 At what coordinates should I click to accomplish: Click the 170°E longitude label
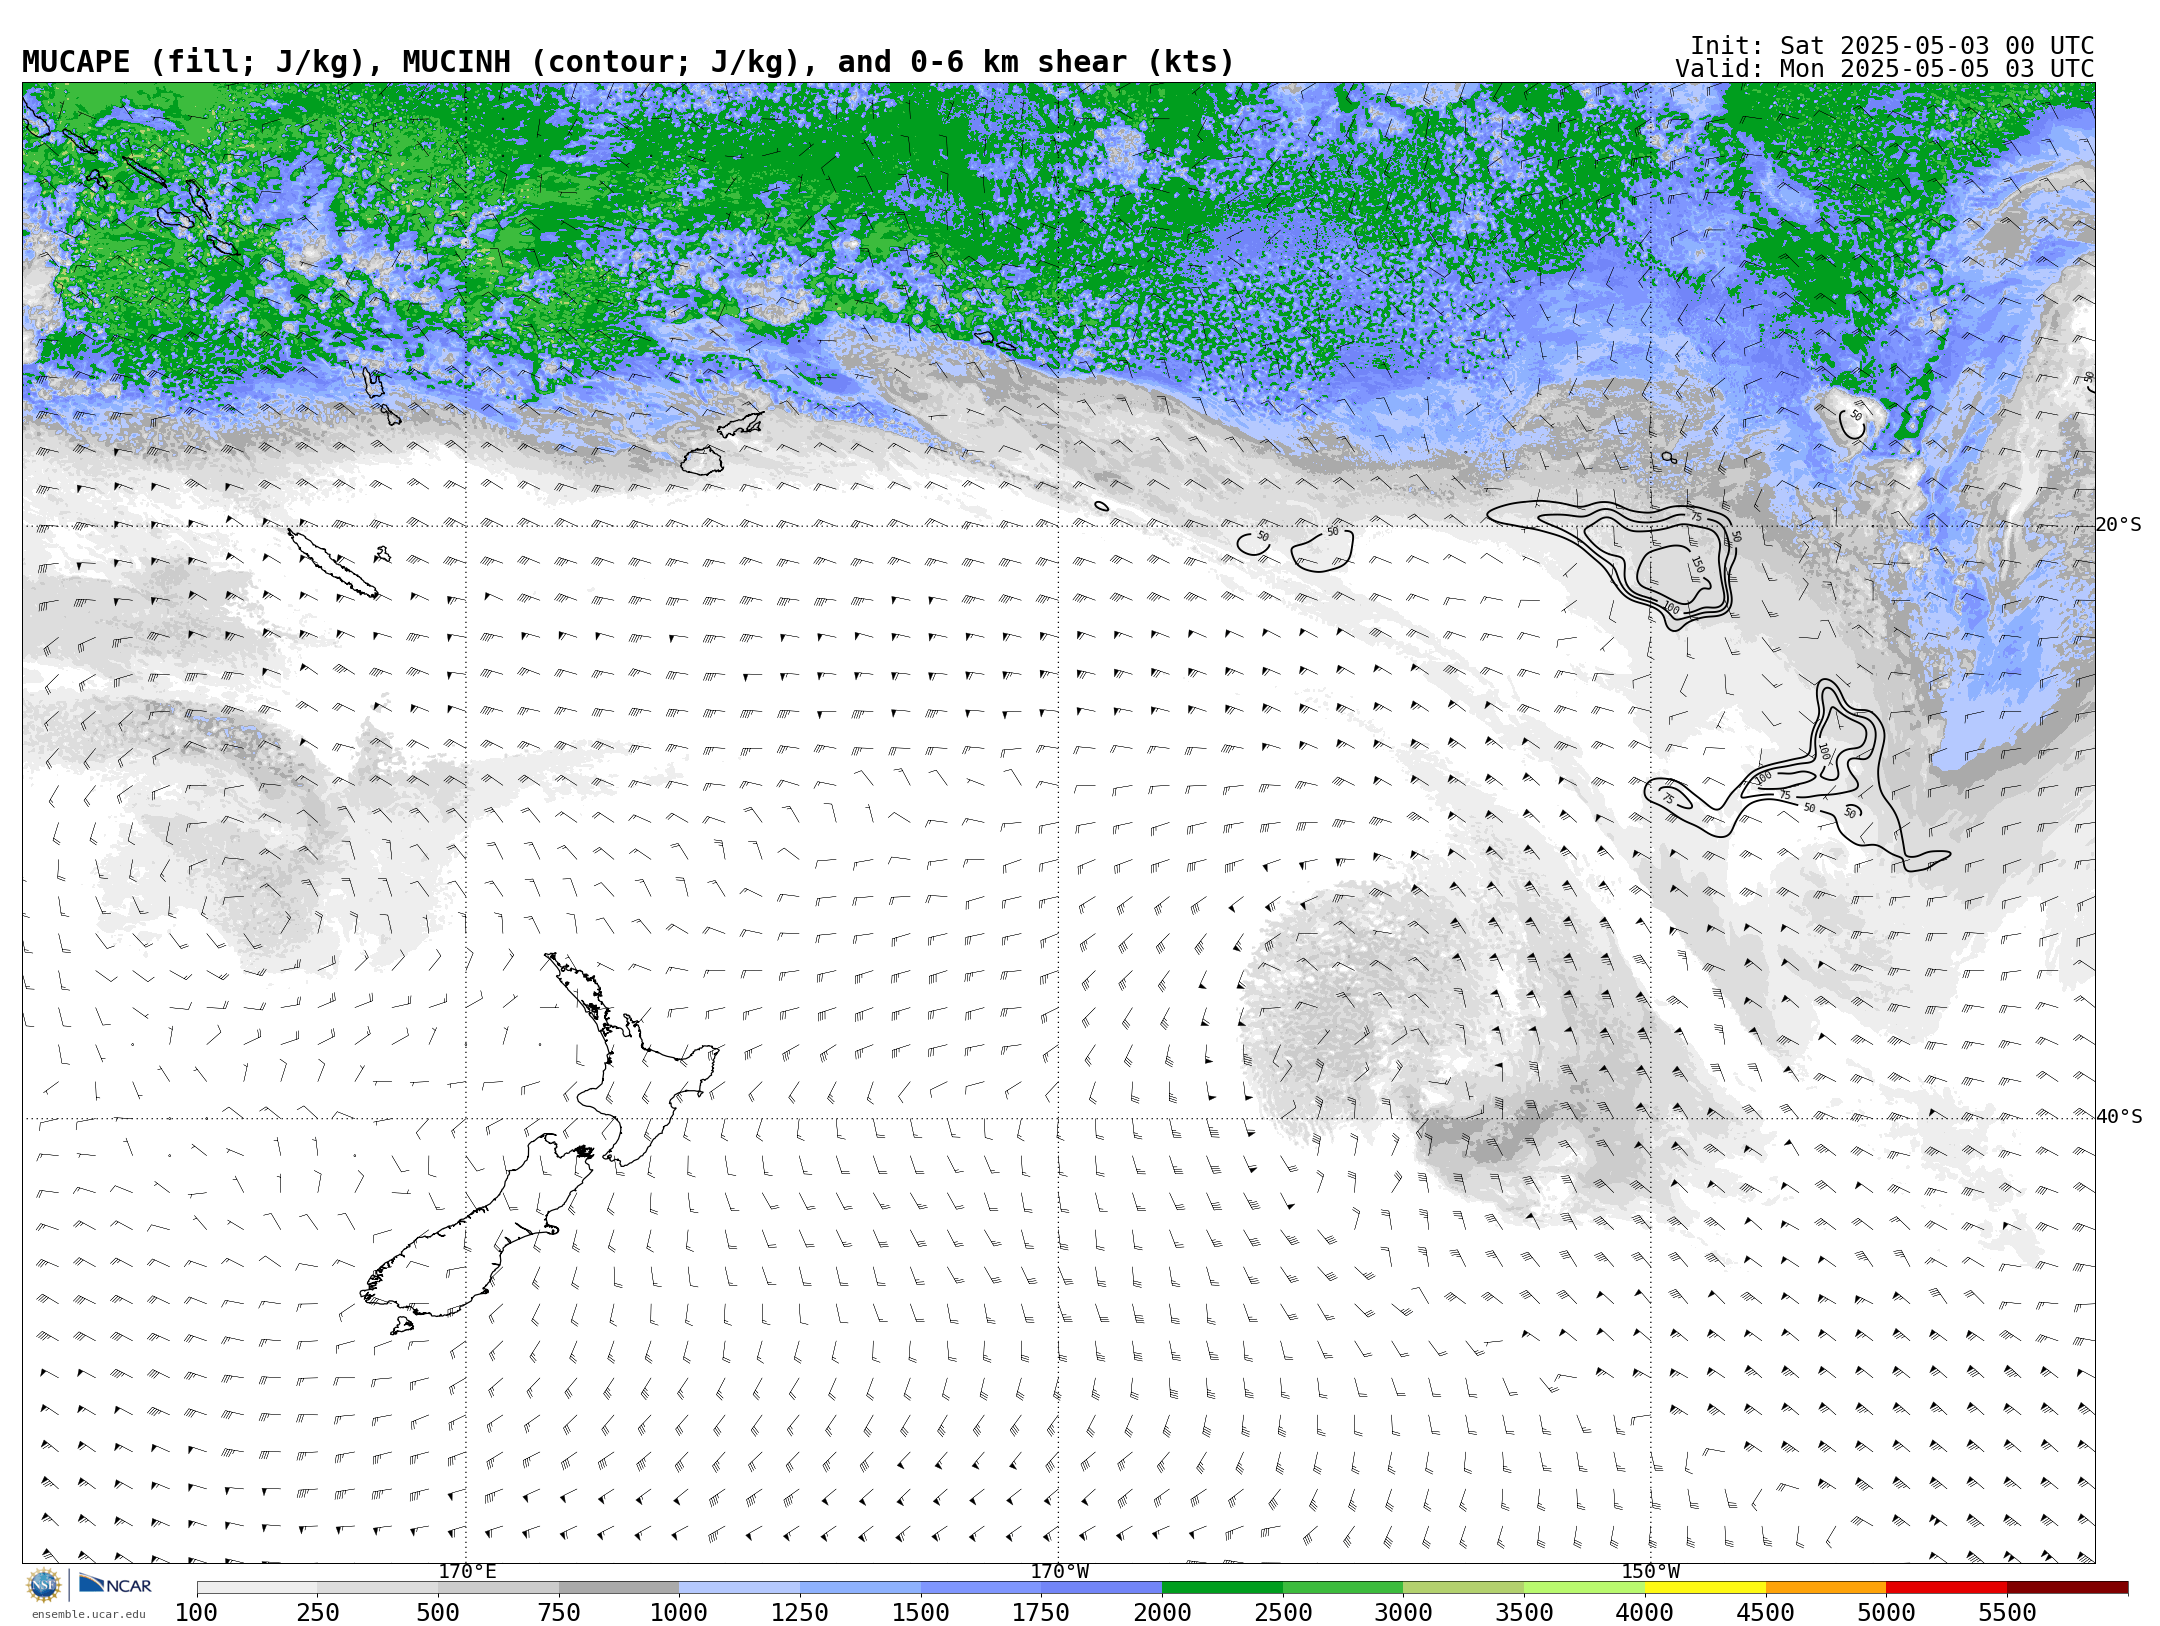tap(467, 1572)
